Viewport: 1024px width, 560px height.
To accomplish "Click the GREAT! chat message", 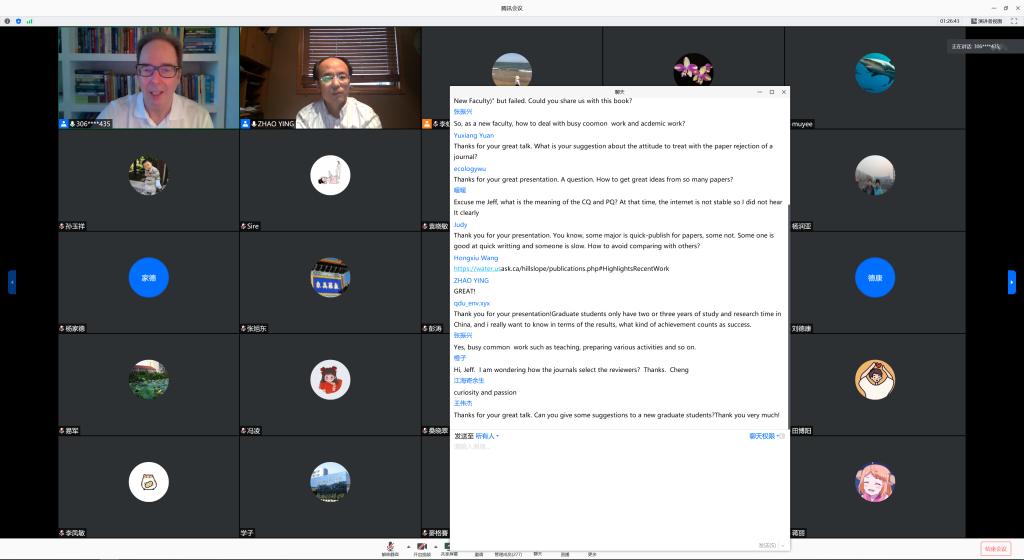I will point(464,291).
